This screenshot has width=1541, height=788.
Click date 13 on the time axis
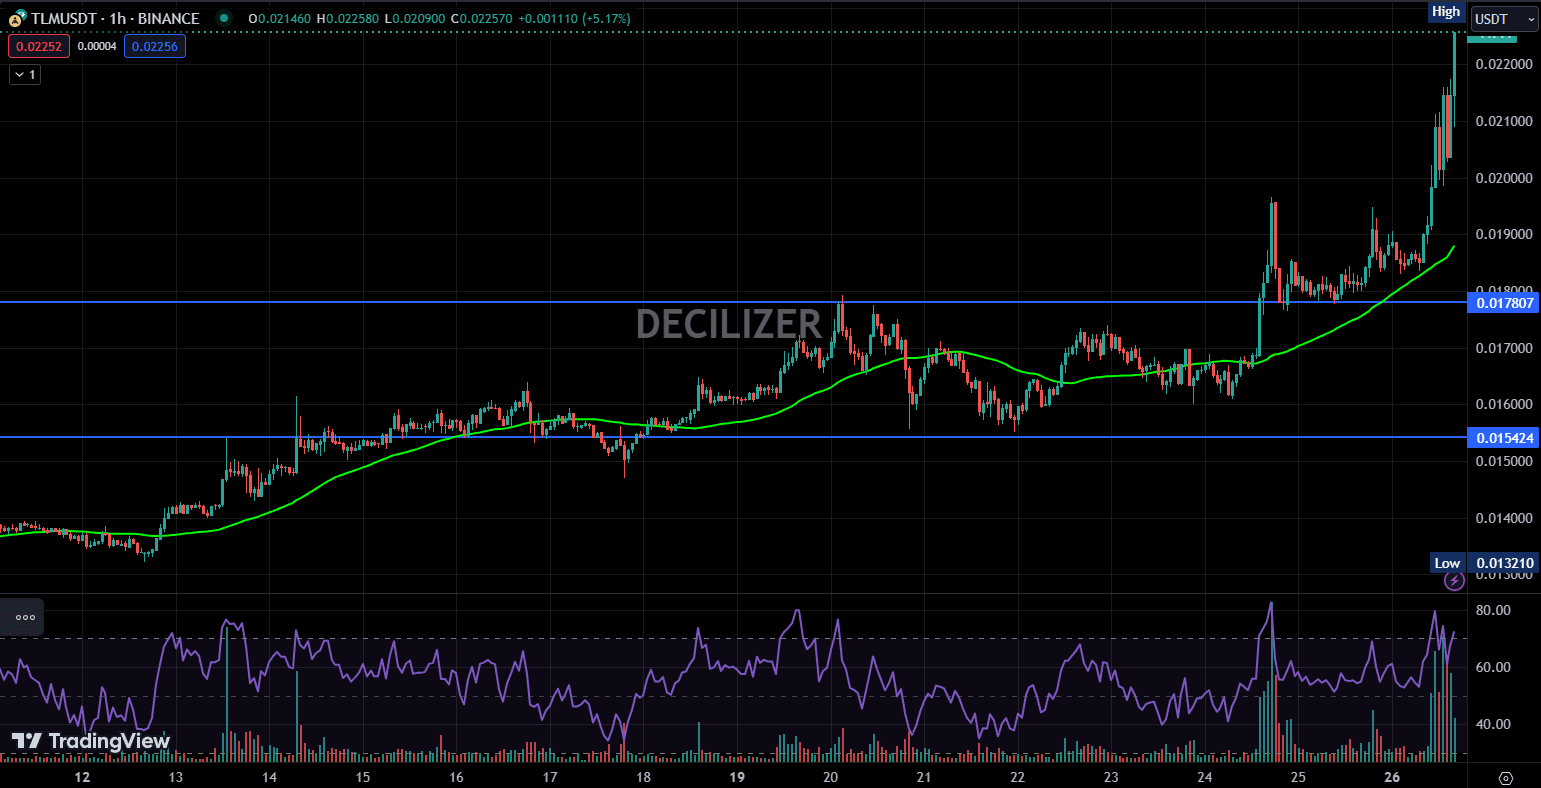(175, 777)
